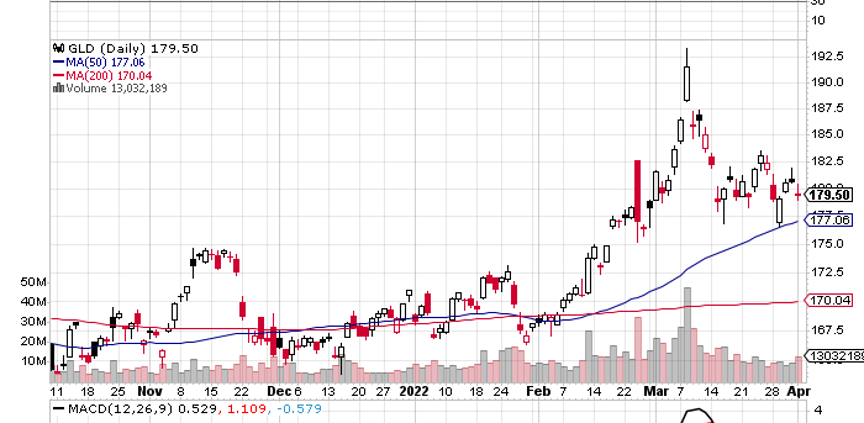Click the 13032189 volume axis tag
Screen dimensions: 864x423
[838, 357]
